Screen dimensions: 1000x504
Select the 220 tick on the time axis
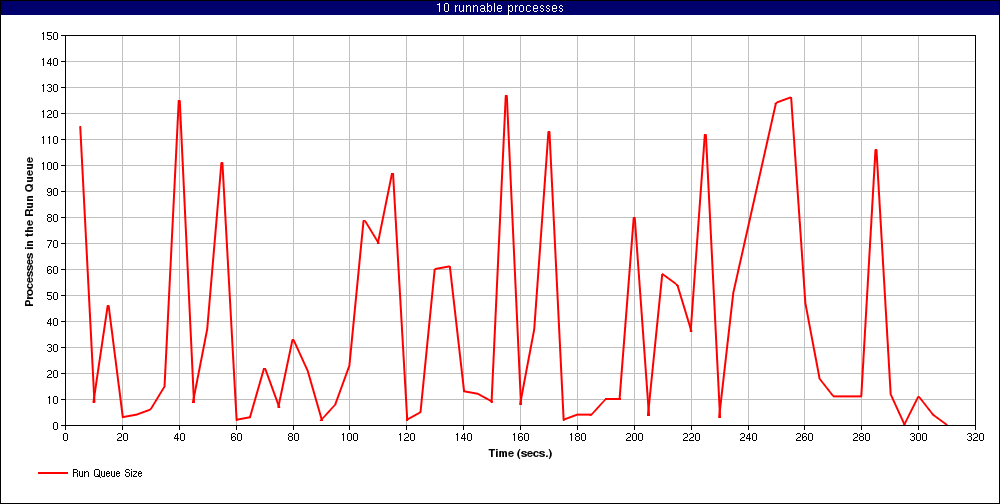(691, 437)
